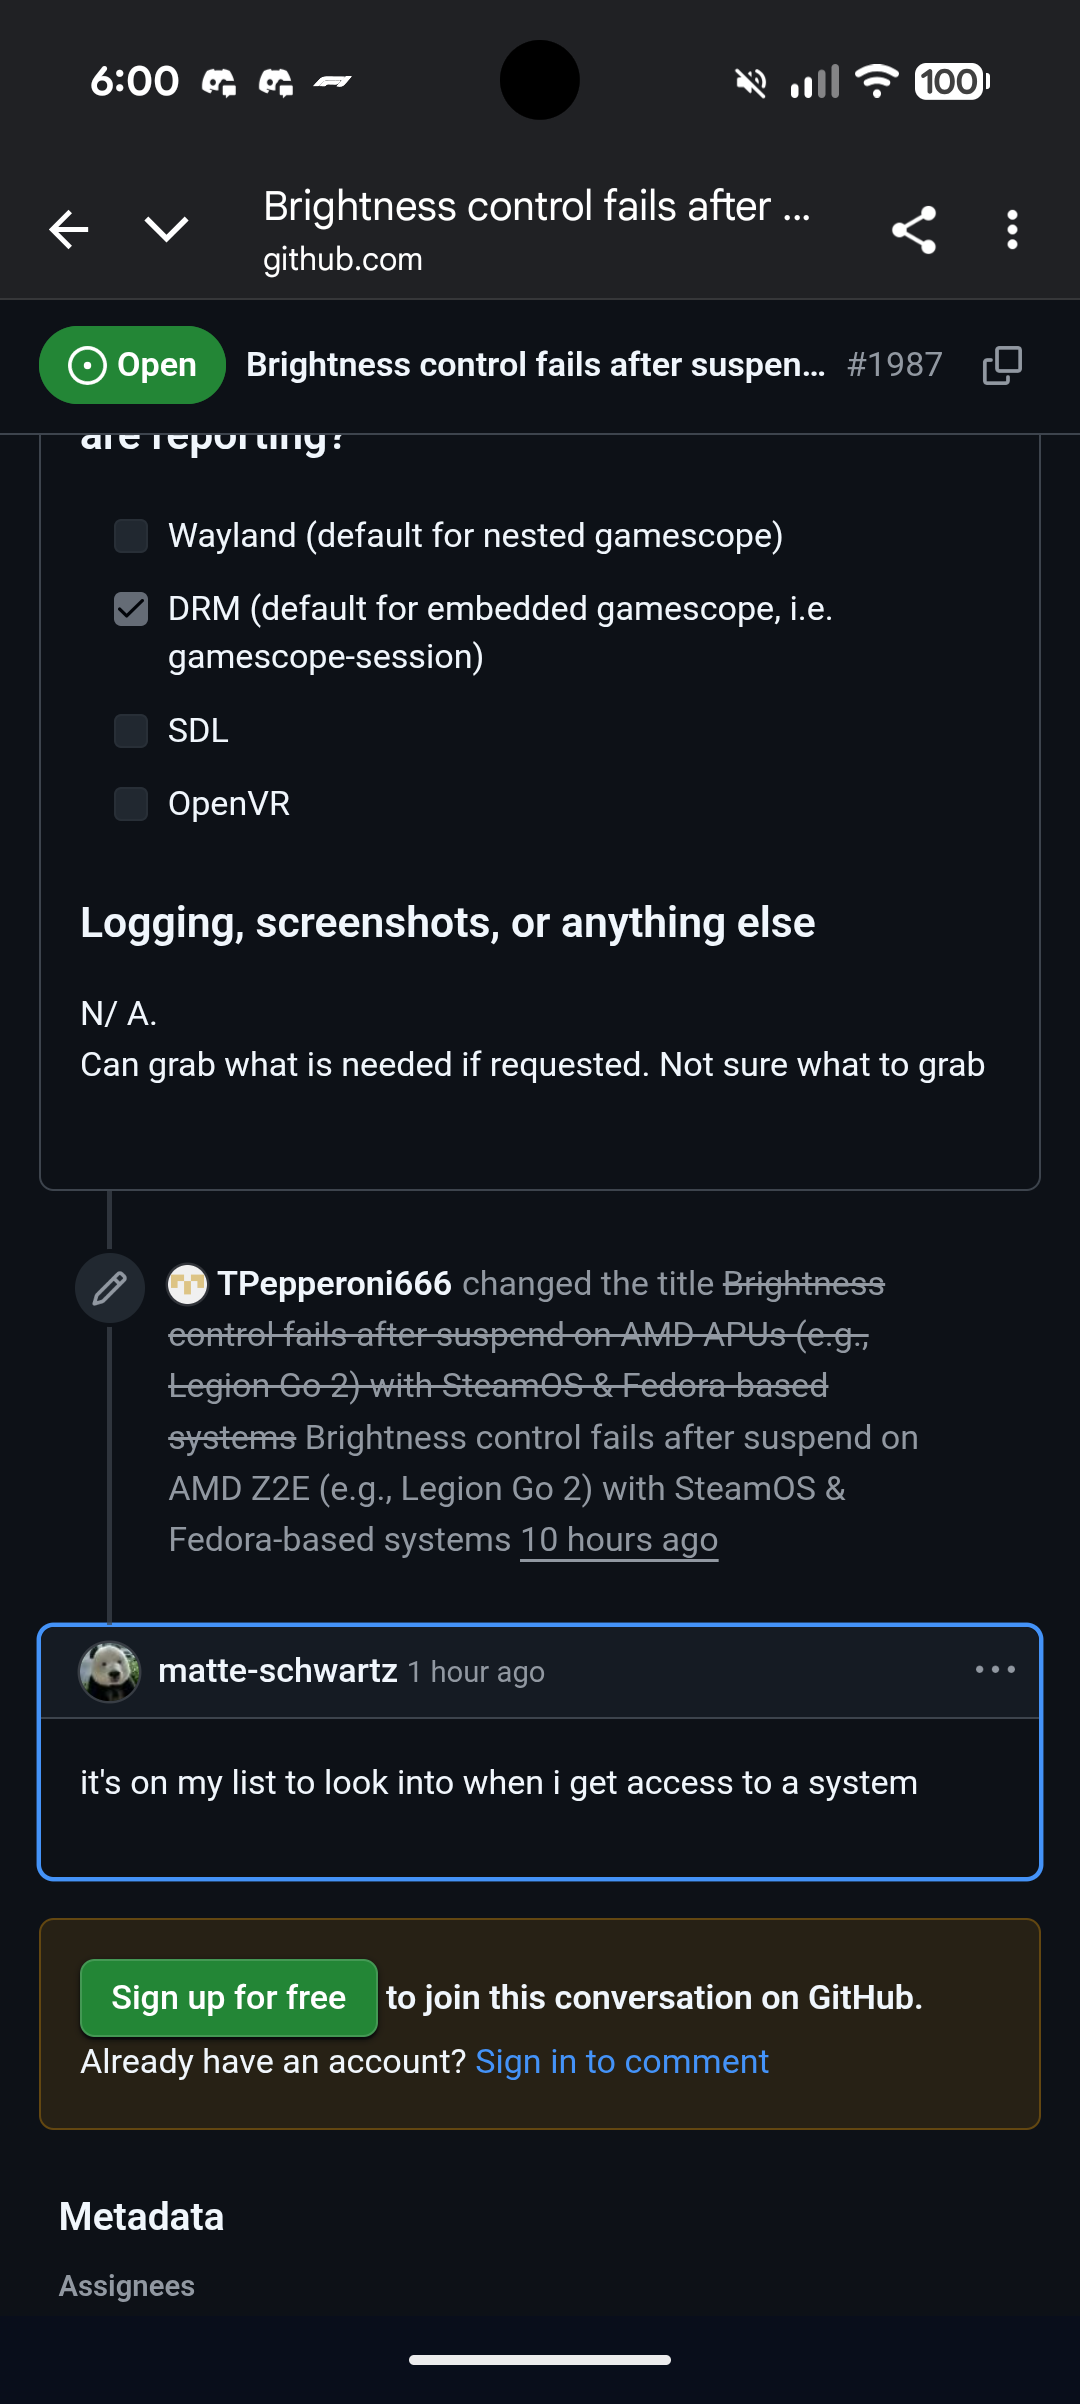Tap the green Open issue status badge
Image resolution: width=1080 pixels, height=2404 pixels.
tap(132, 365)
